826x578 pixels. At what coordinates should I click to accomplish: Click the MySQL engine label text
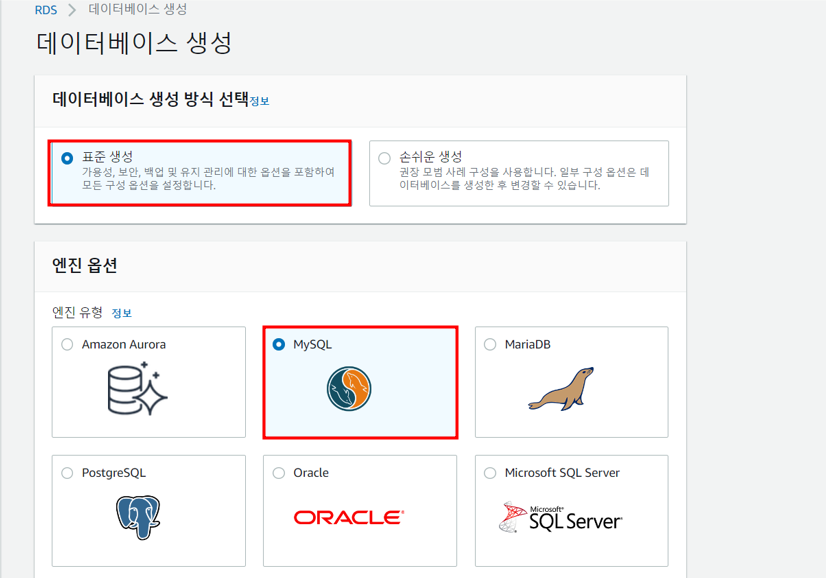click(312, 345)
